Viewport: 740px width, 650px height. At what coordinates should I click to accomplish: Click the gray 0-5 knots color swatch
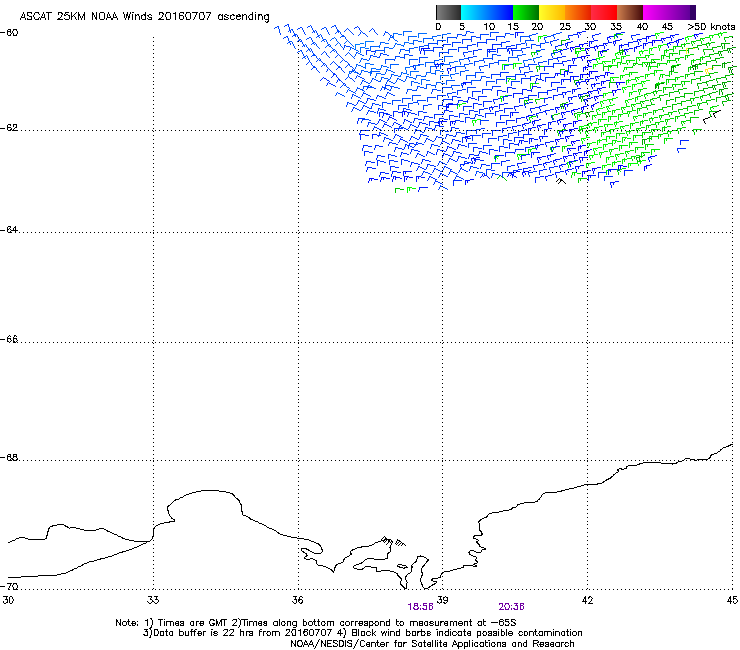448,12
